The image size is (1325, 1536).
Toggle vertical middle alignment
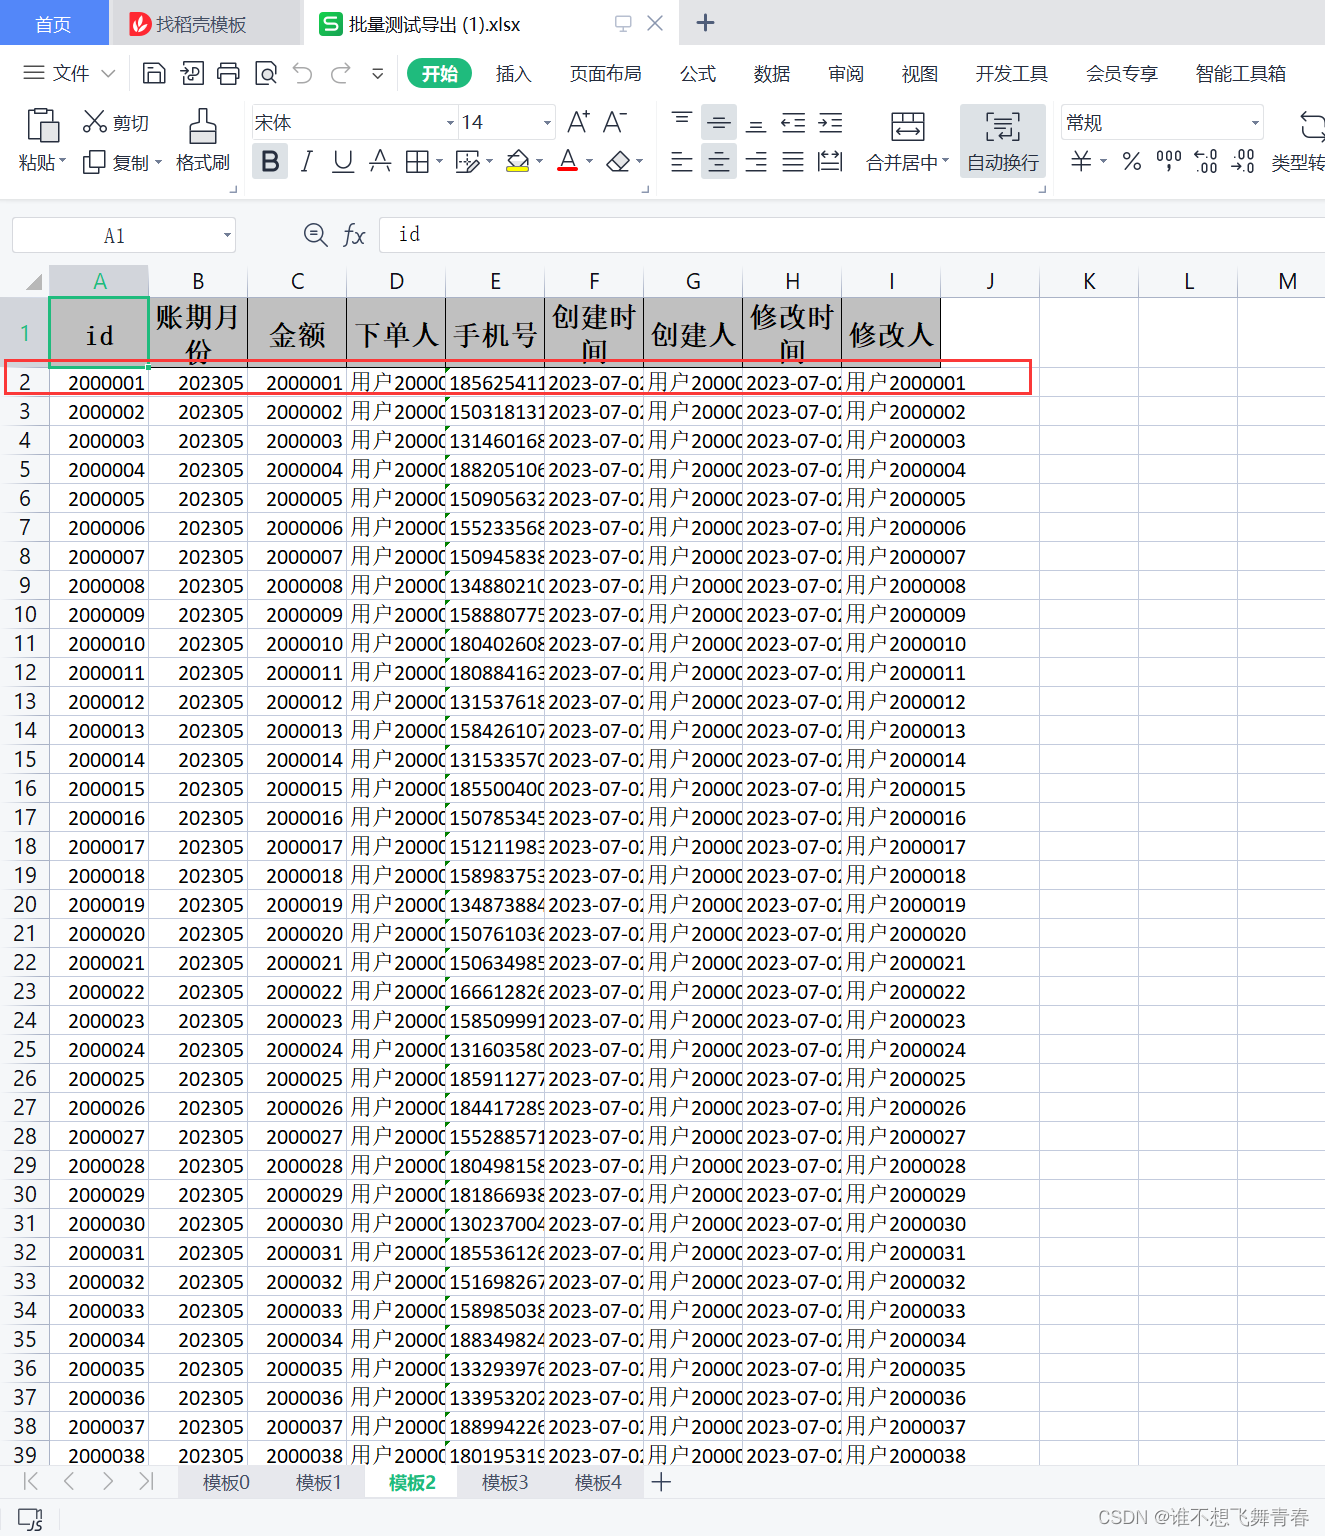719,122
